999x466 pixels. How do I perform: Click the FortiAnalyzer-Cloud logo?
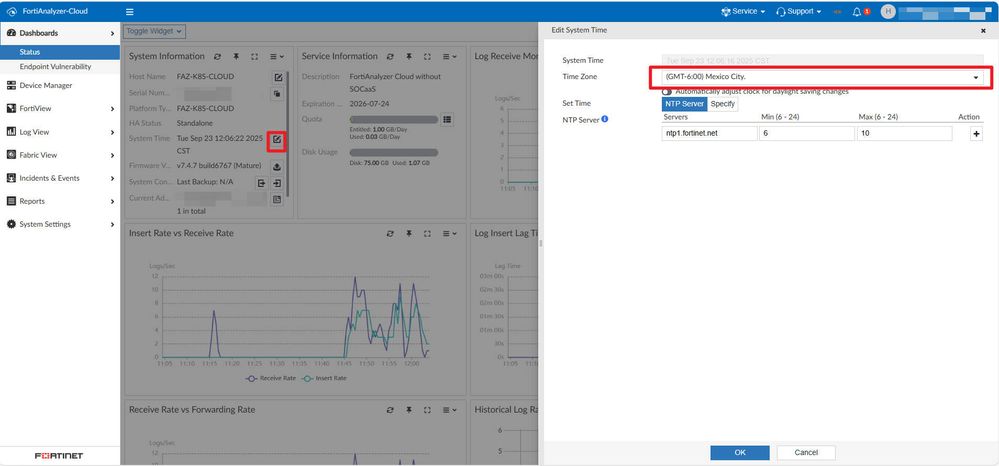tap(48, 11)
